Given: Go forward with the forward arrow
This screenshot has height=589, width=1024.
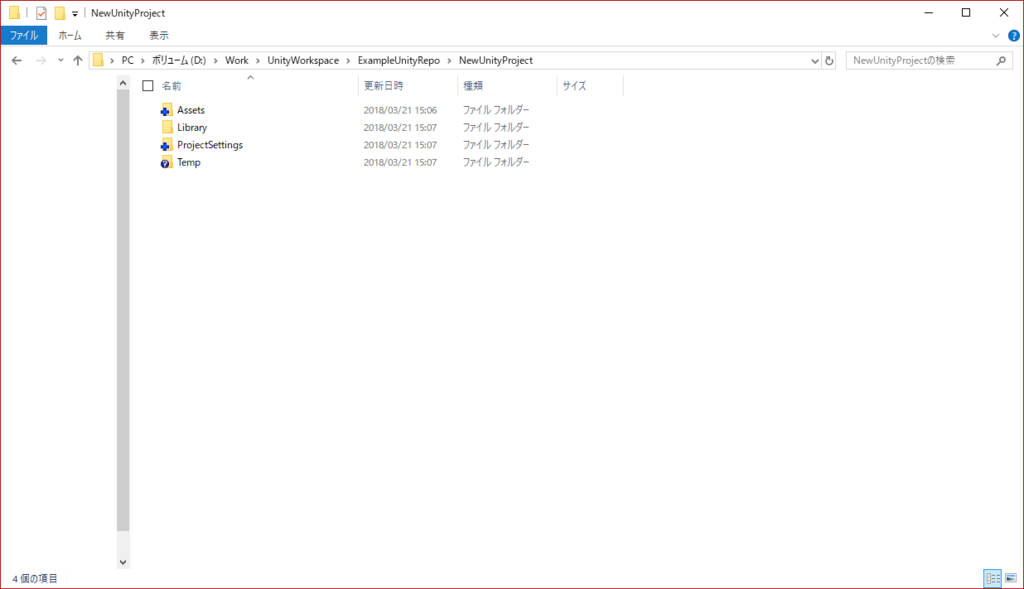Looking at the screenshot, I should [x=41, y=60].
